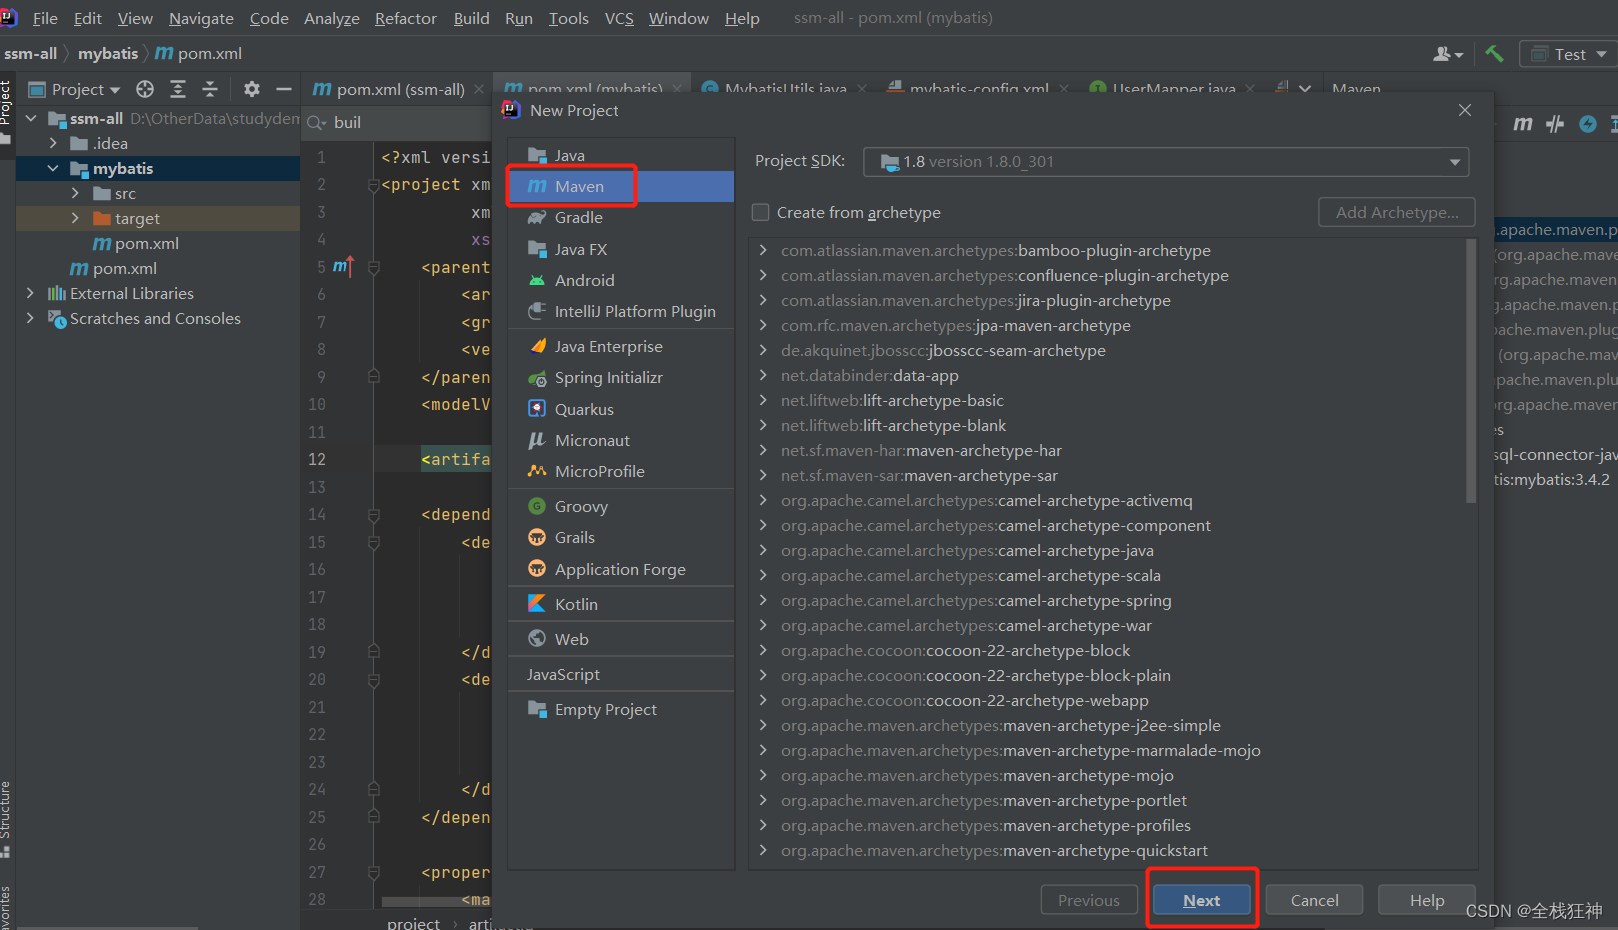Screen dimensions: 1618x930
Task: Open mybatis pom.xml in project tree
Action: [137, 243]
